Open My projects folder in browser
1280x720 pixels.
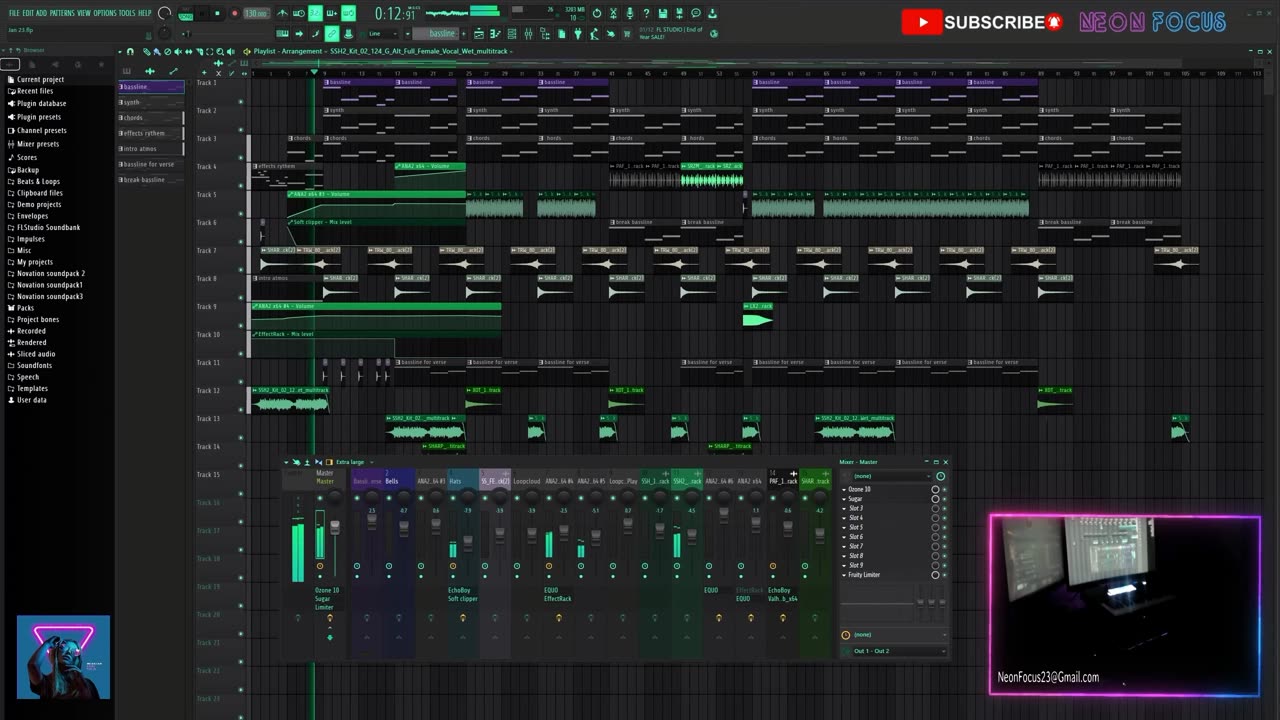(x=35, y=262)
